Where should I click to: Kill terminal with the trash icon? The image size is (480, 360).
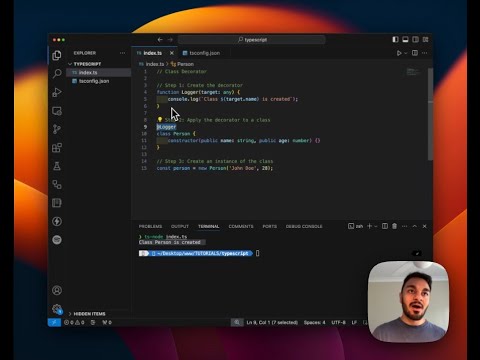394,226
